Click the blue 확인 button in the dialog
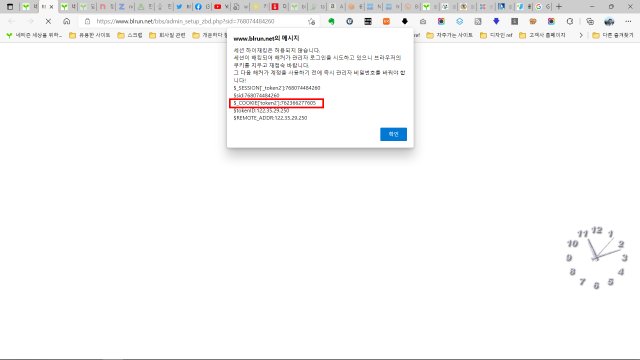 click(x=393, y=134)
